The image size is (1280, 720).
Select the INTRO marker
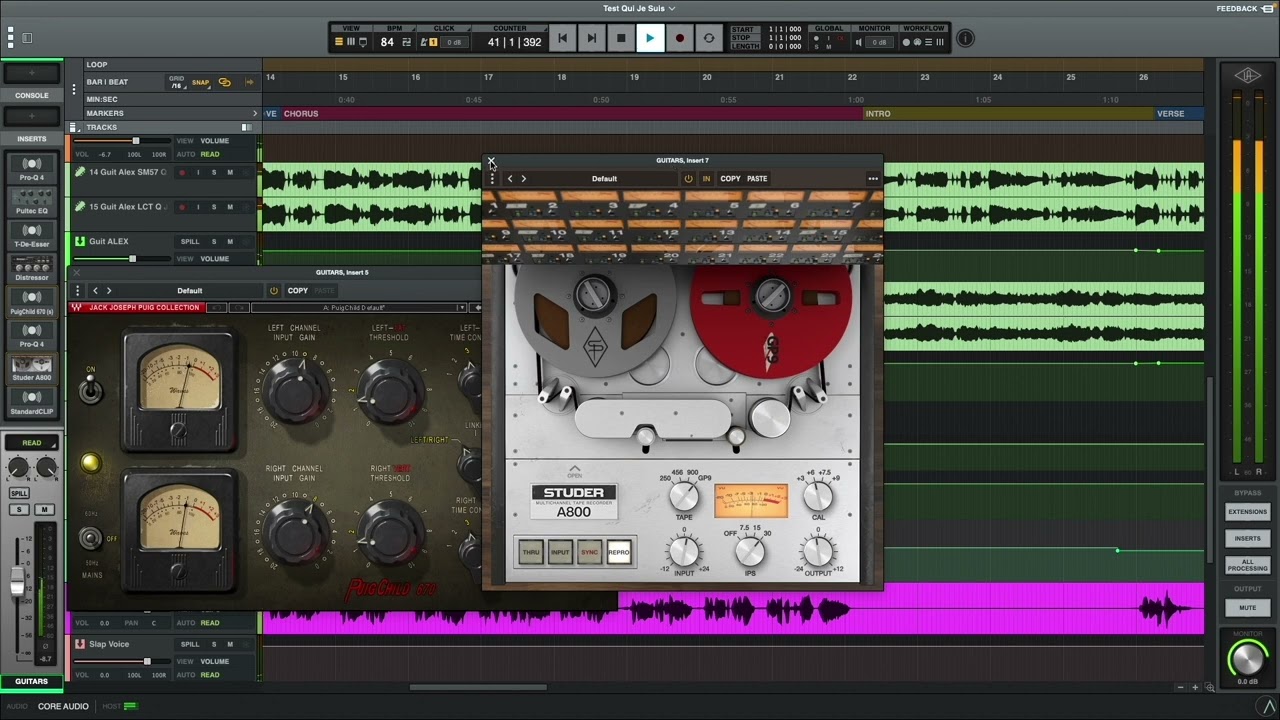coord(878,114)
